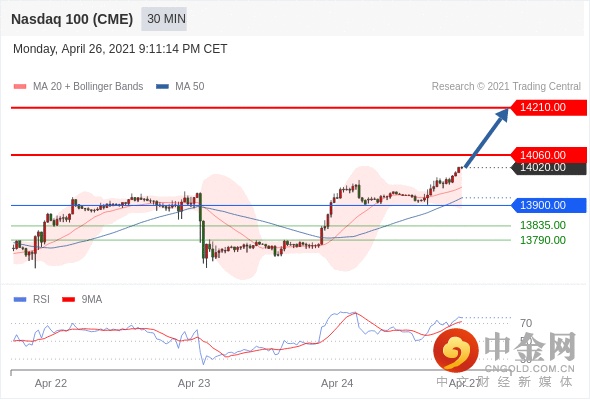Click the Nasdaq 100 (CME) title
The image size is (590, 400).
click(x=72, y=19)
